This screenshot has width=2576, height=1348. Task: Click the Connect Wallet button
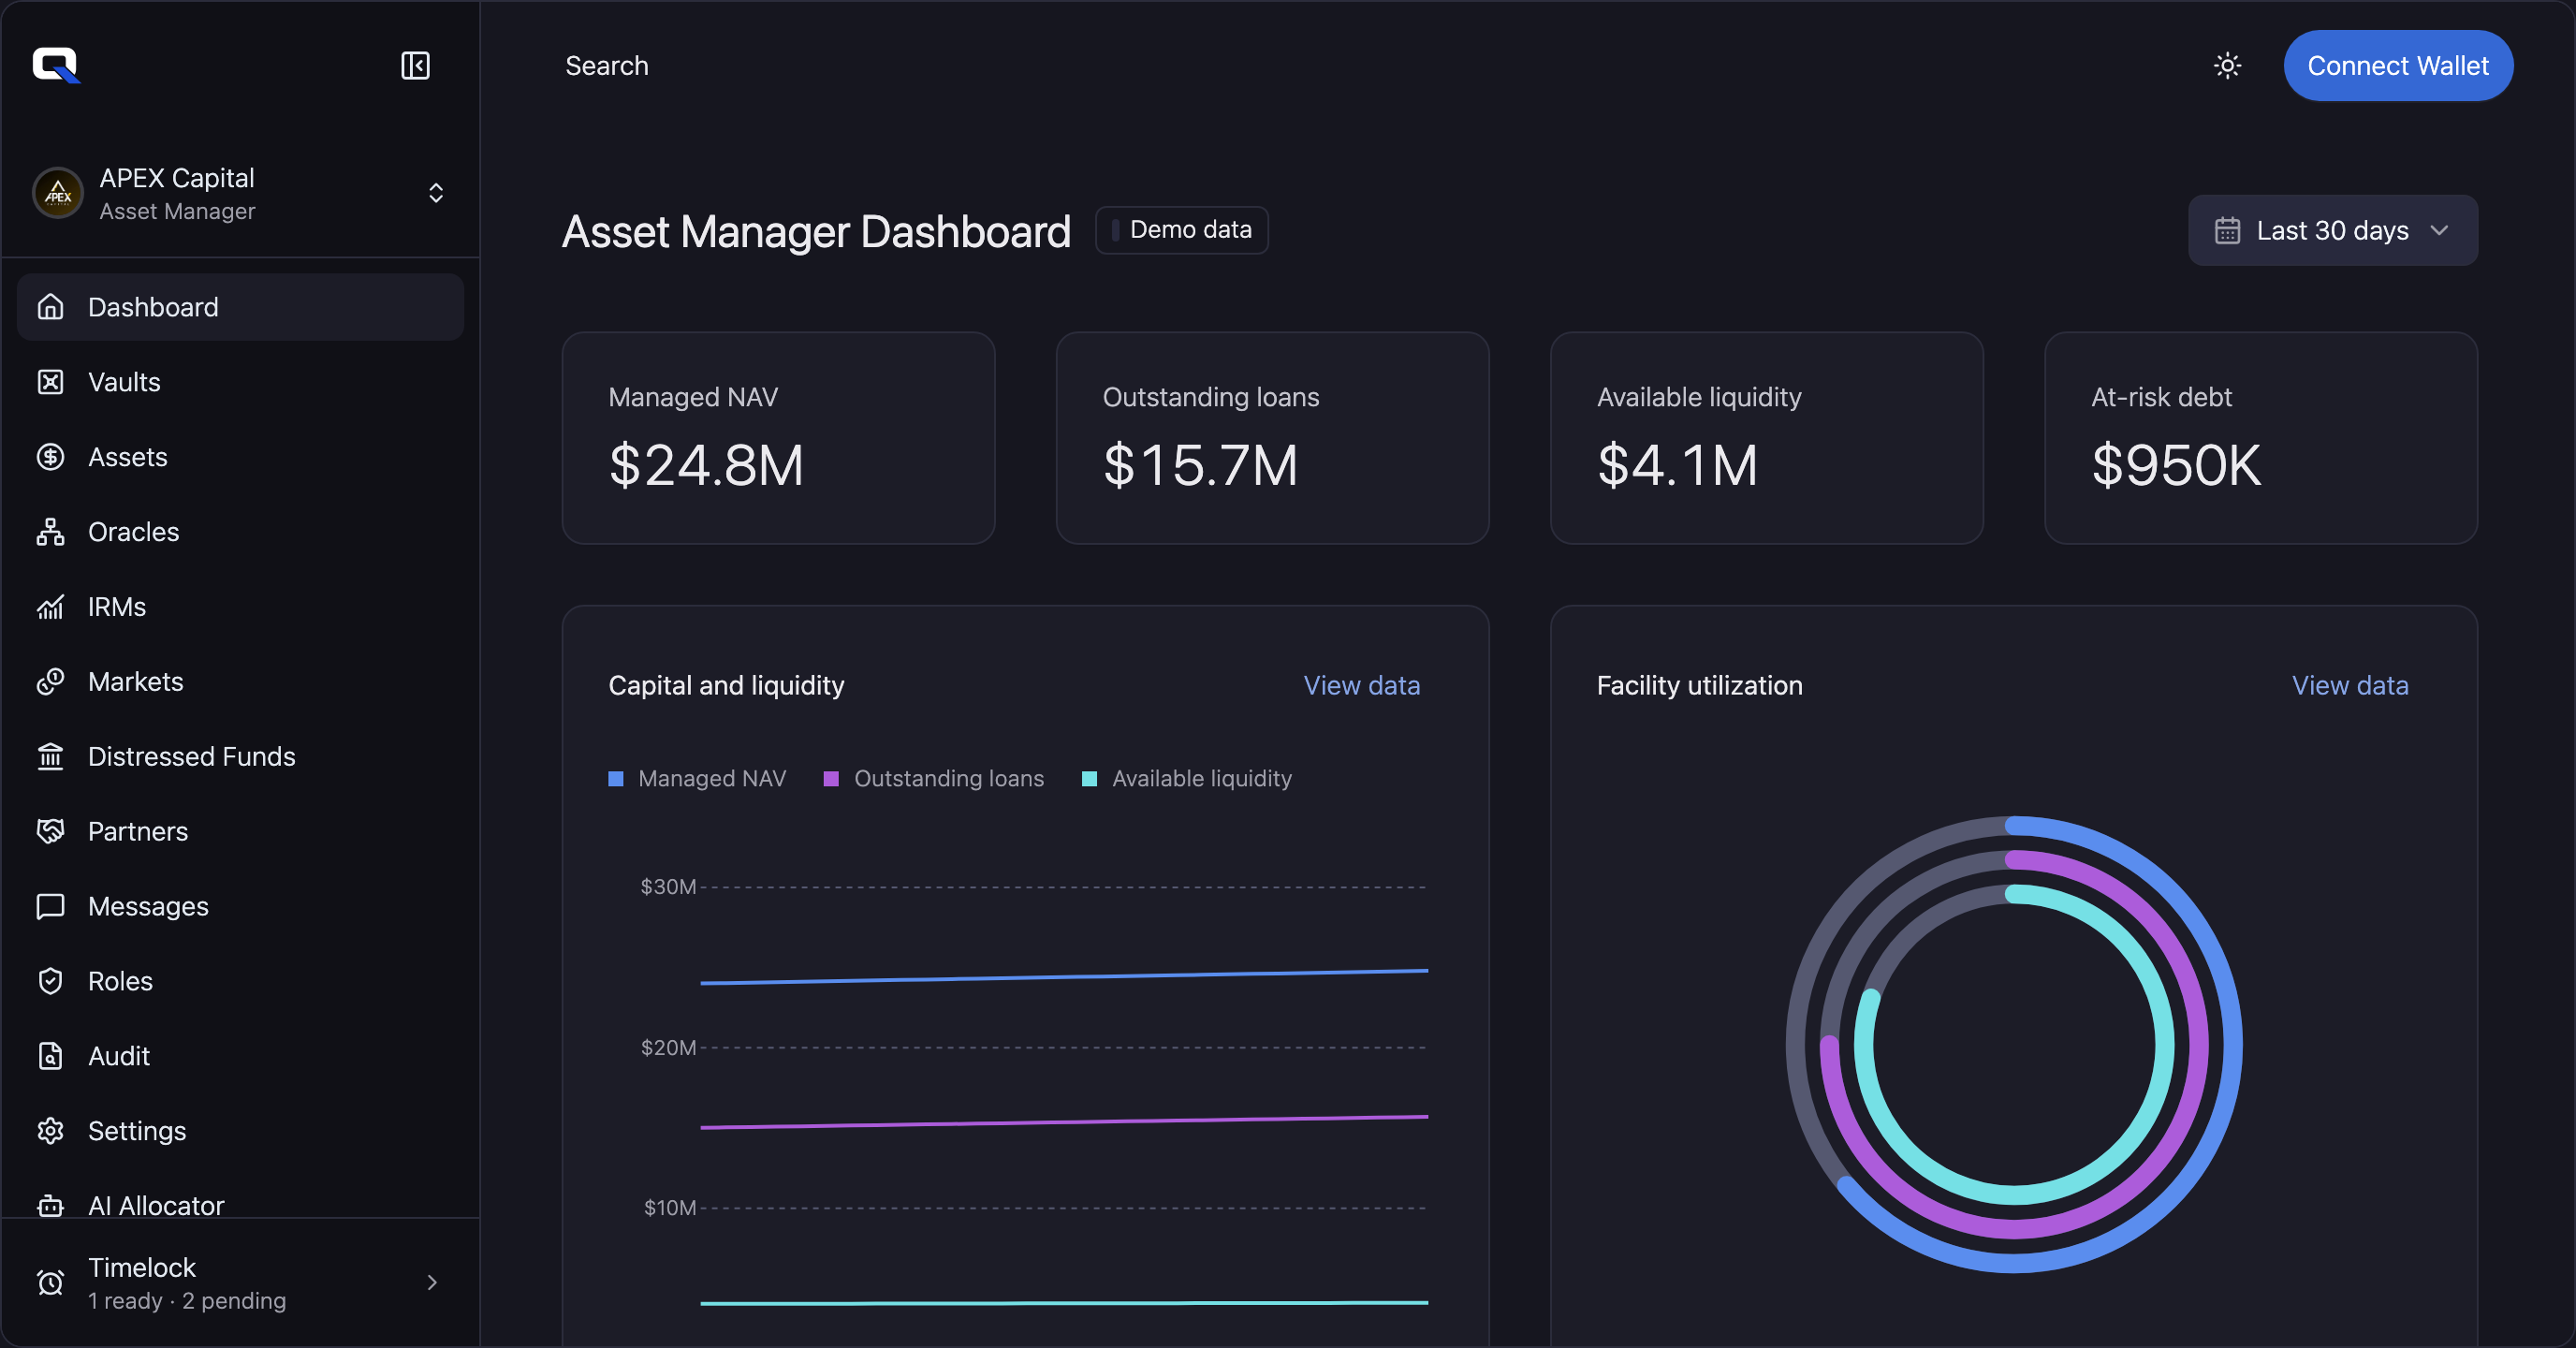pos(2397,66)
